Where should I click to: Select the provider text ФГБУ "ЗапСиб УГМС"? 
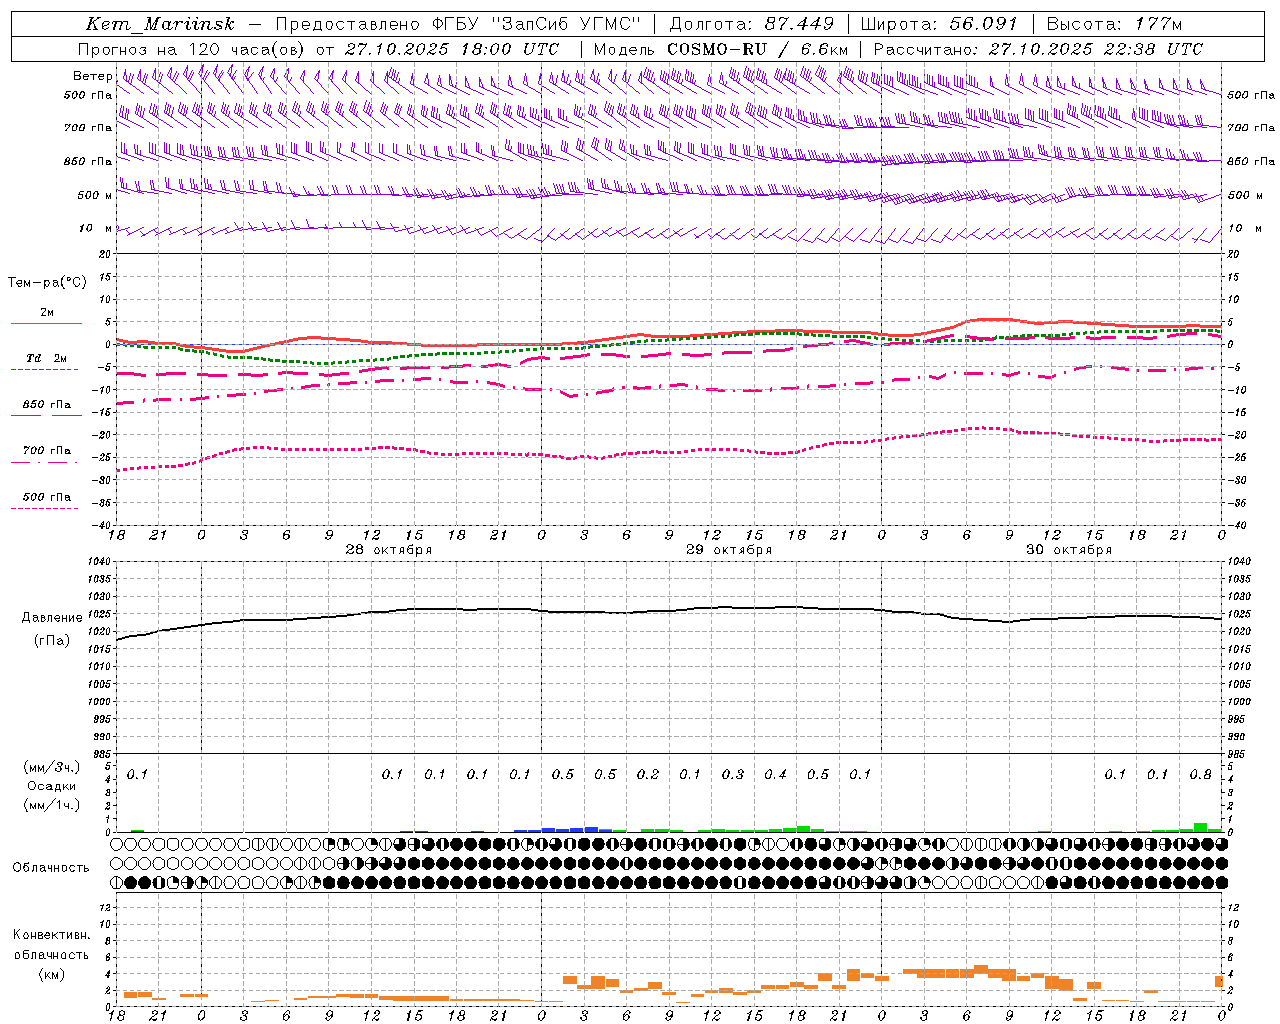pyautogui.click(x=536, y=24)
